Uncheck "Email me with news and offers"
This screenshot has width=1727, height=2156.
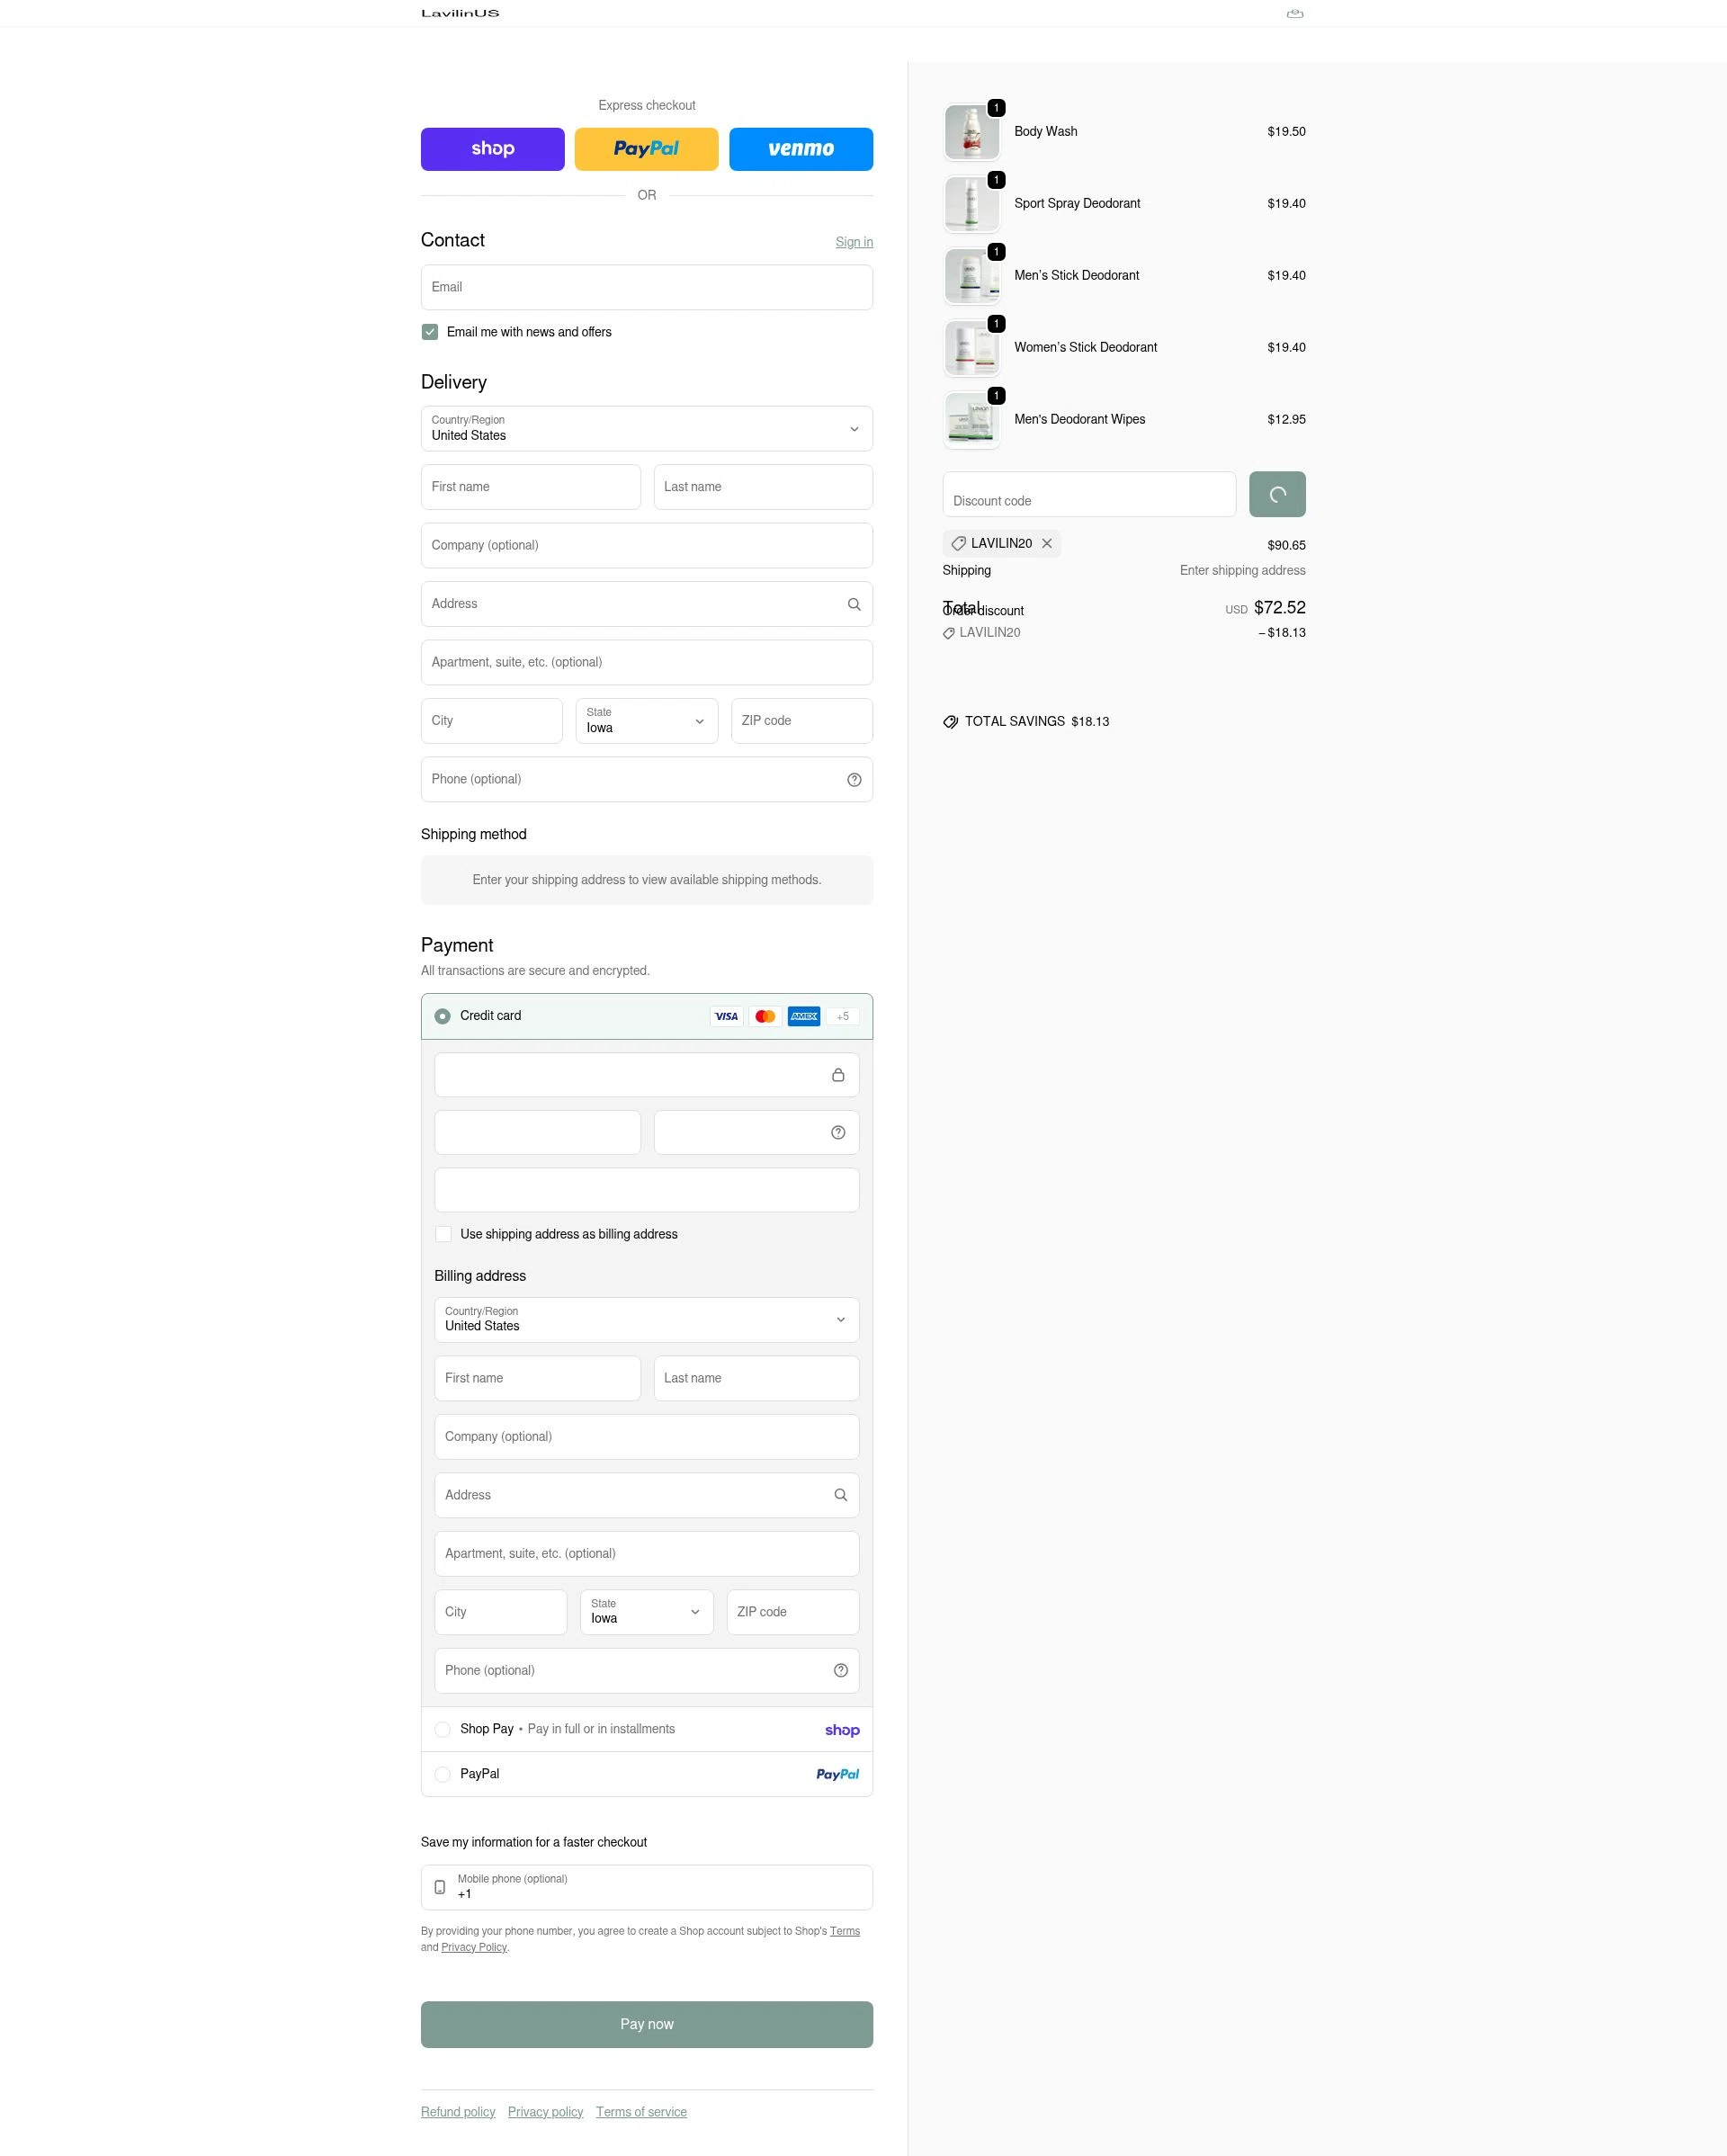click(429, 331)
